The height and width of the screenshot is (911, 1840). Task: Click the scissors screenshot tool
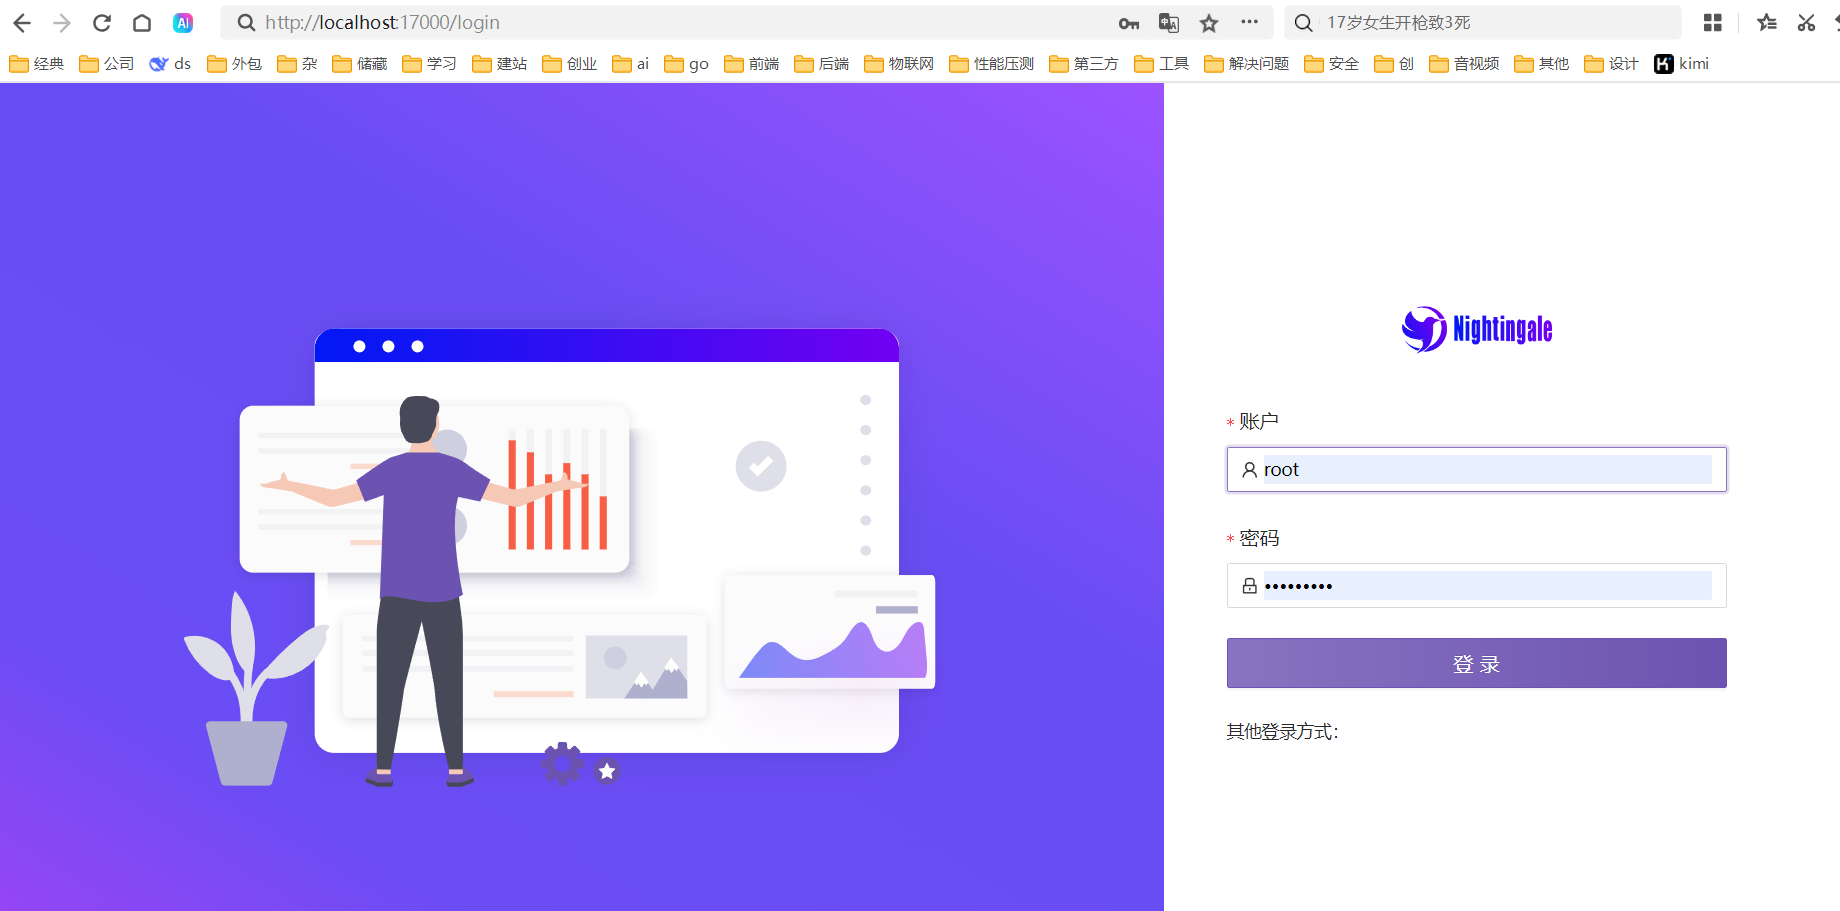[x=1806, y=23]
